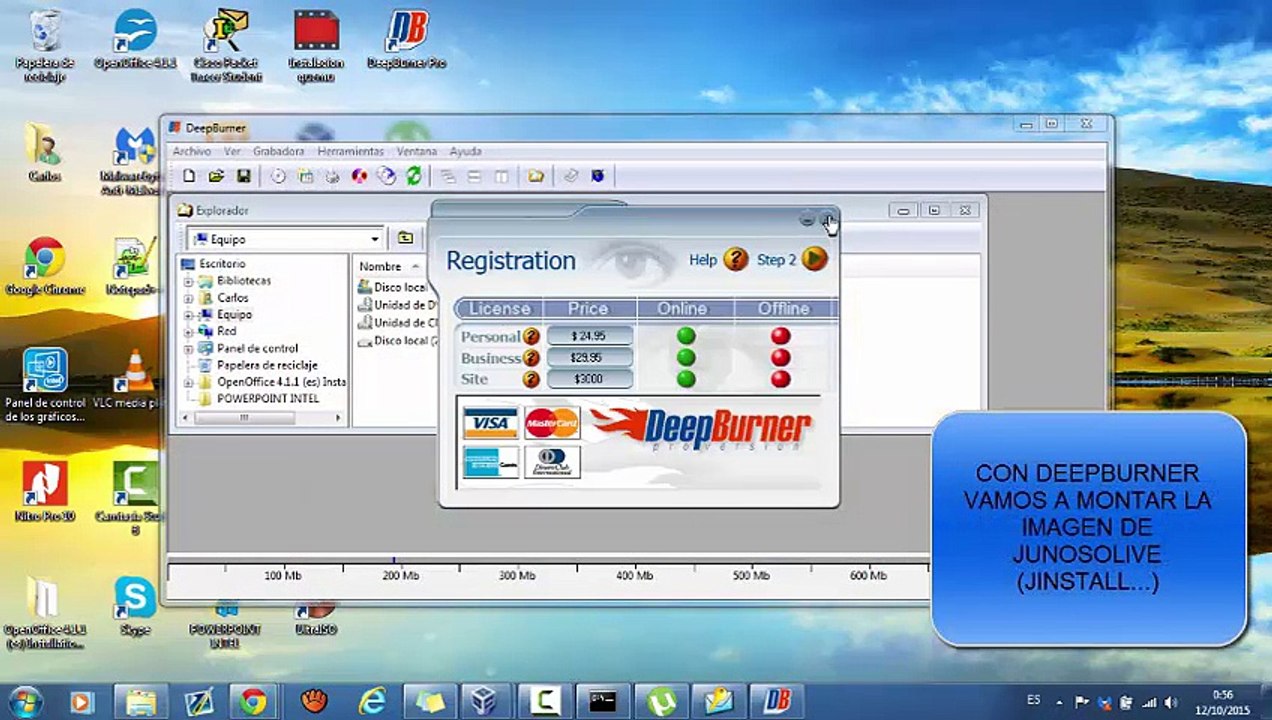This screenshot has width=1272, height=720.
Task: Expand the Bibliotecas tree node
Action: [188, 281]
